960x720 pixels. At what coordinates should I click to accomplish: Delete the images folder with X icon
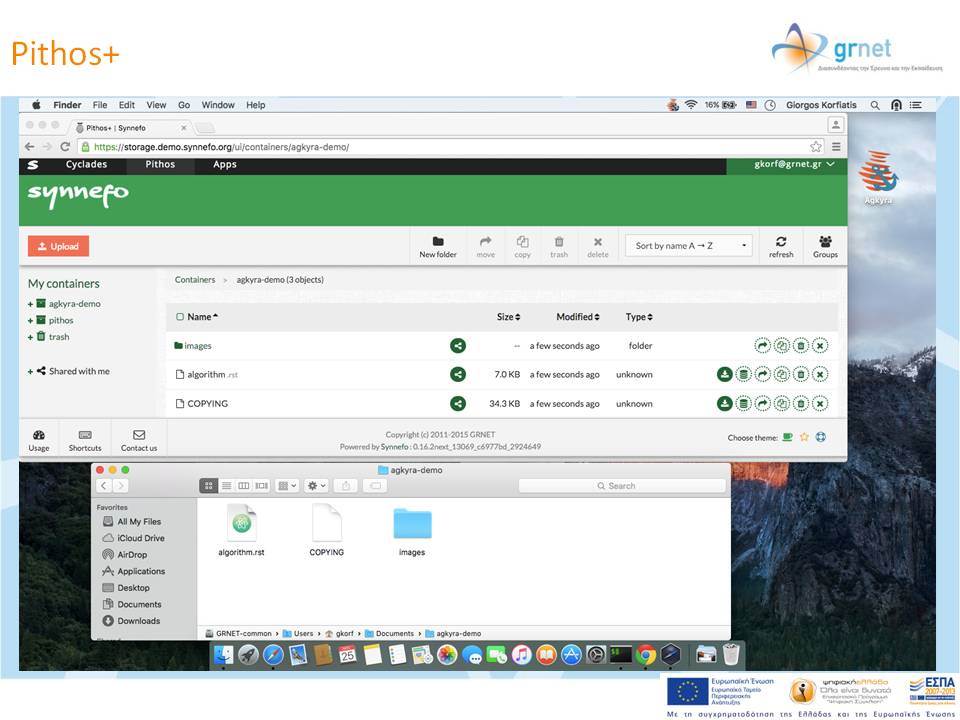click(x=820, y=345)
